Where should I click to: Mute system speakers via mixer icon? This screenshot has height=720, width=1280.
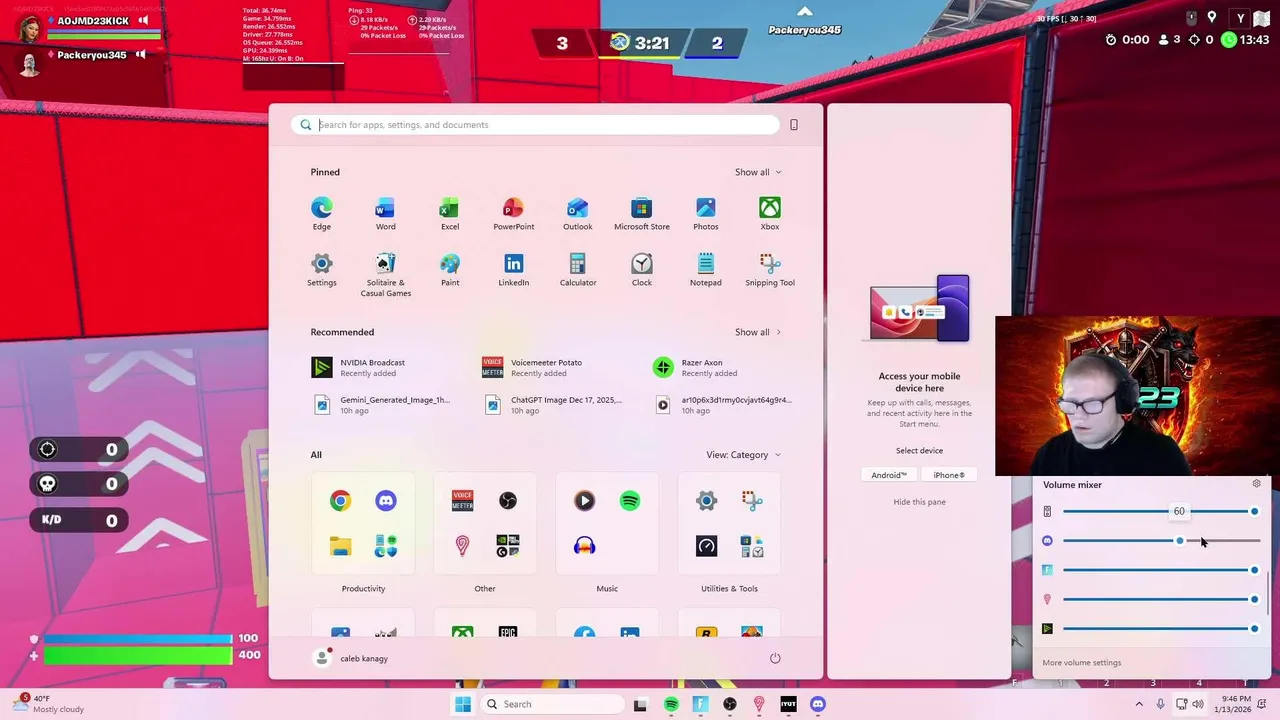point(1047,512)
